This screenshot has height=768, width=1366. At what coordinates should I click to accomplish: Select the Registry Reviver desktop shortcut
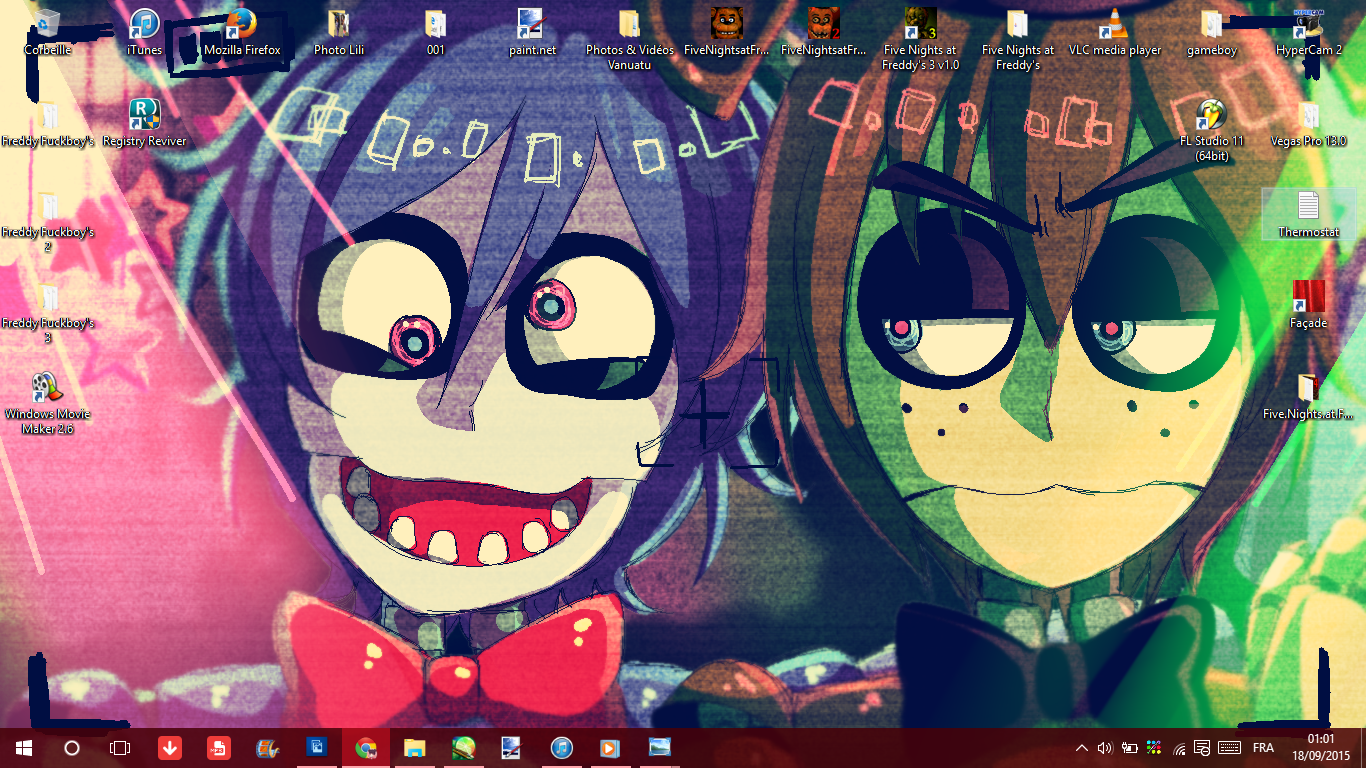coord(145,123)
